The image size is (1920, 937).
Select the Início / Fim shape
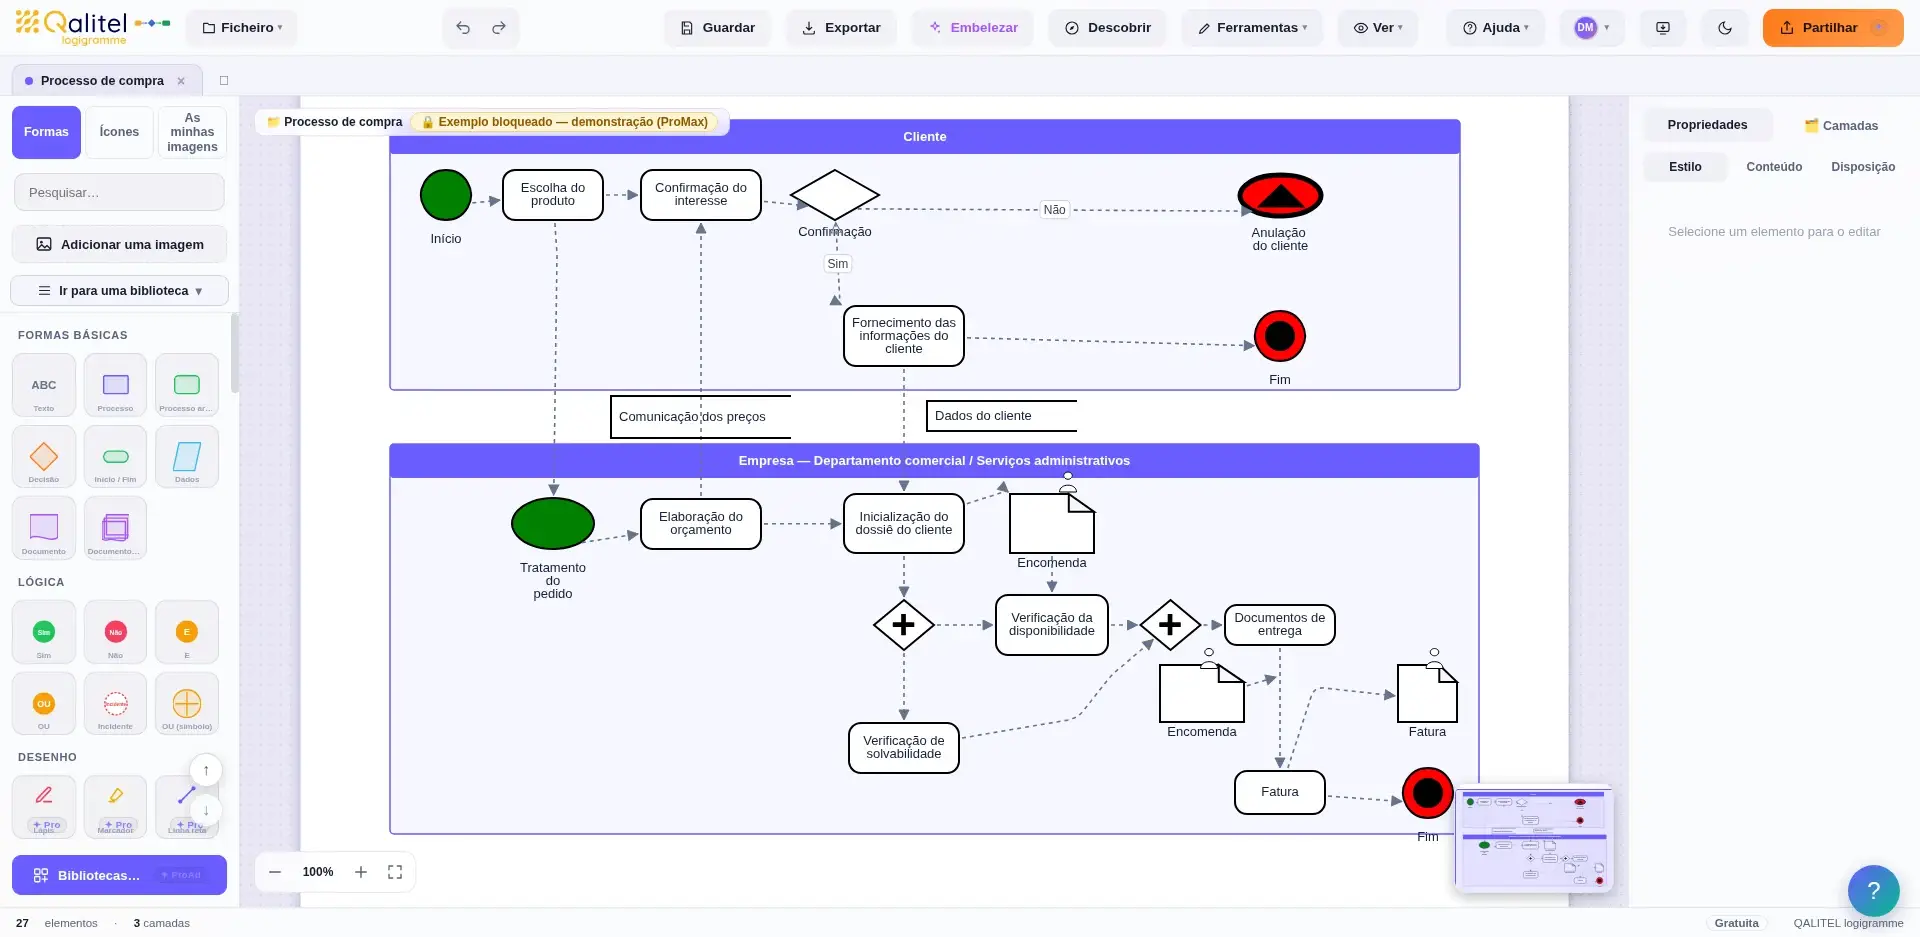coord(115,456)
